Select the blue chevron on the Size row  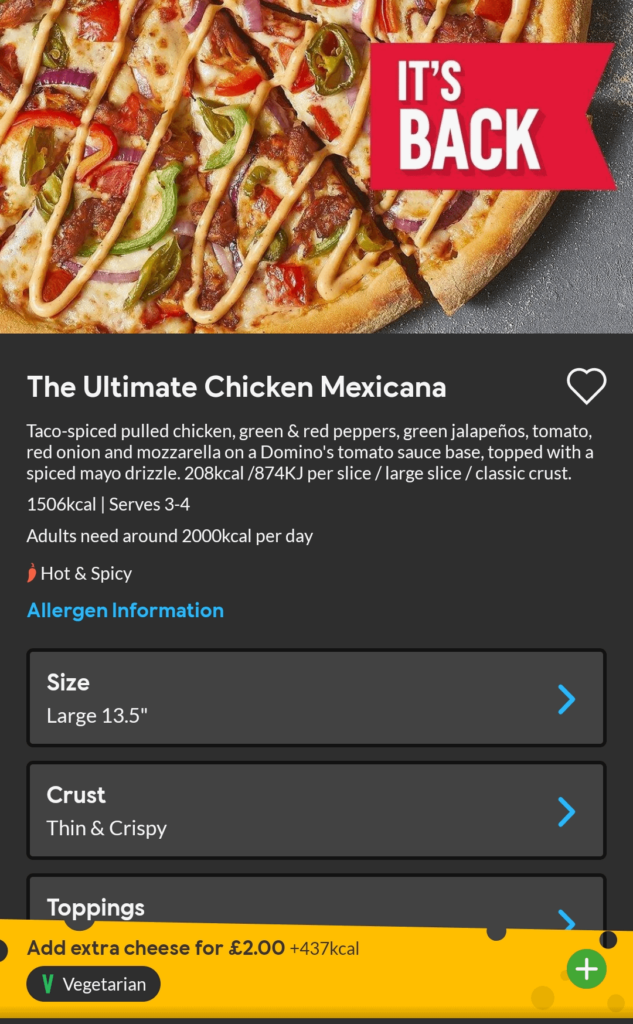point(566,699)
